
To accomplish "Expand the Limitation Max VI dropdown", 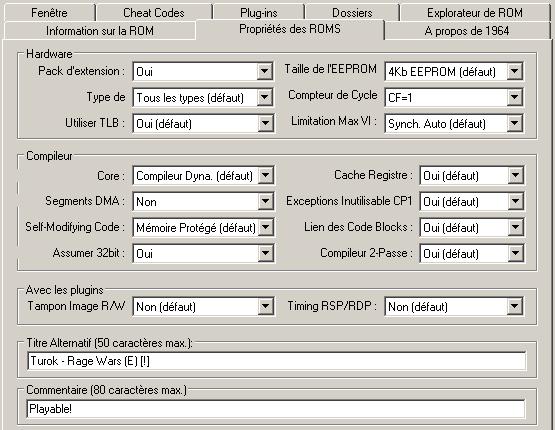I will 453,123.
